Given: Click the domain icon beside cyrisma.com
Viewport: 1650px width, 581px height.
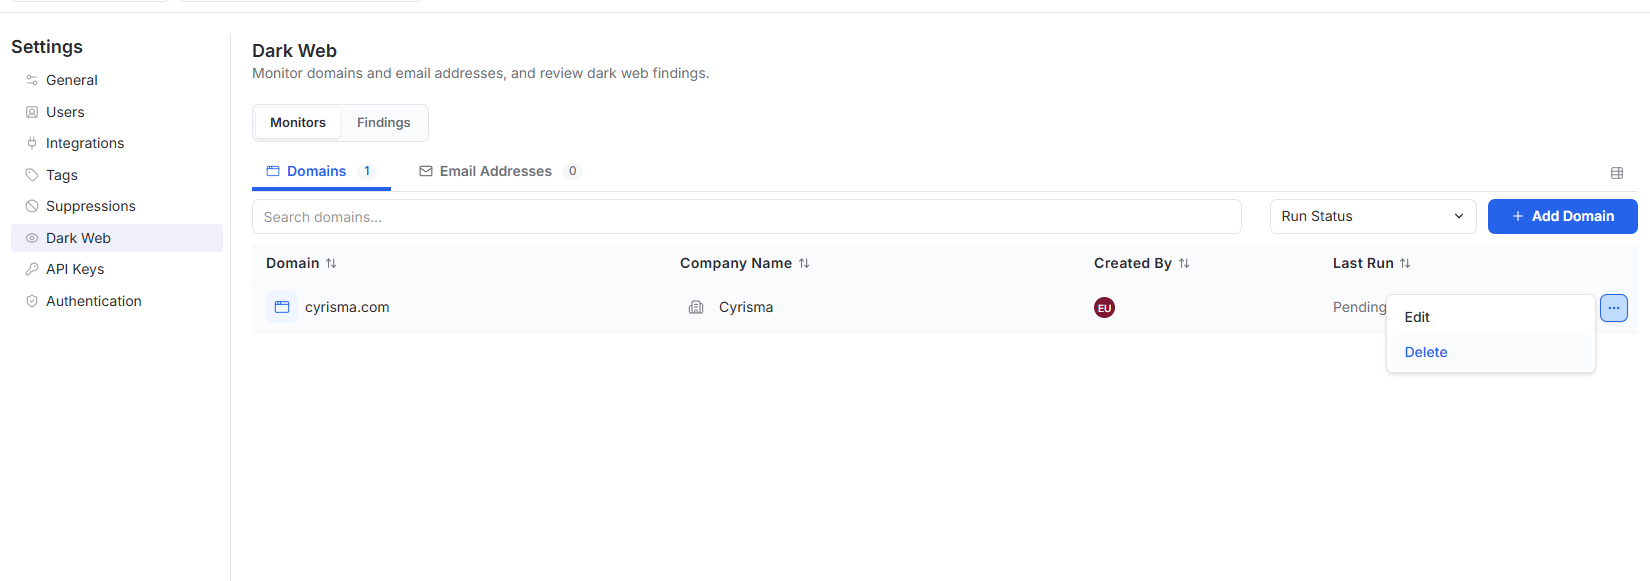Looking at the screenshot, I should click(282, 307).
